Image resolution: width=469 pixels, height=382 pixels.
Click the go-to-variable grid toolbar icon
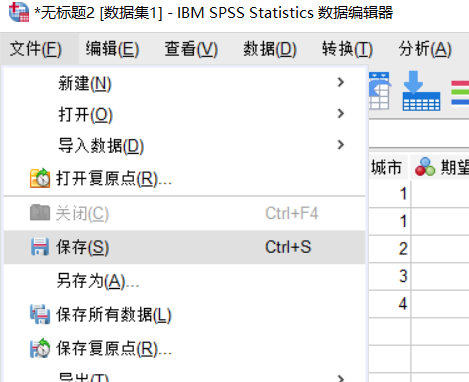click(379, 91)
